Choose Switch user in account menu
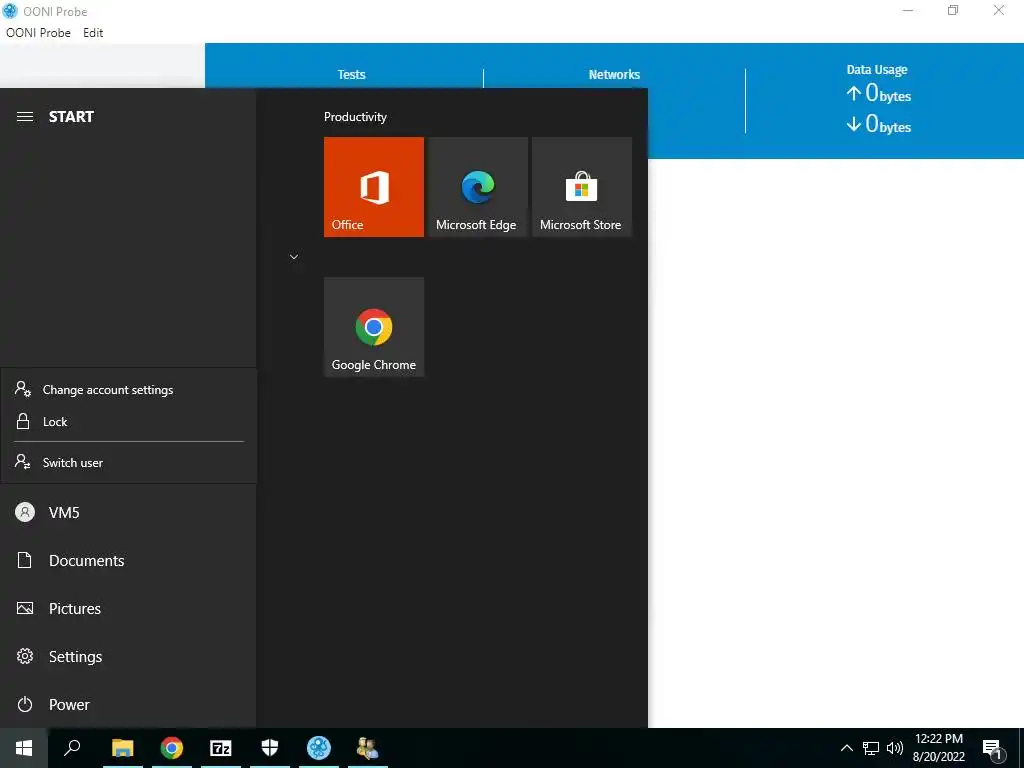The width and height of the screenshot is (1024, 768). 129,462
